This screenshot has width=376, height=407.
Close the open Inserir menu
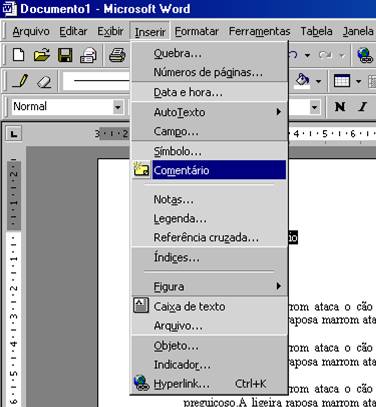click(x=150, y=32)
